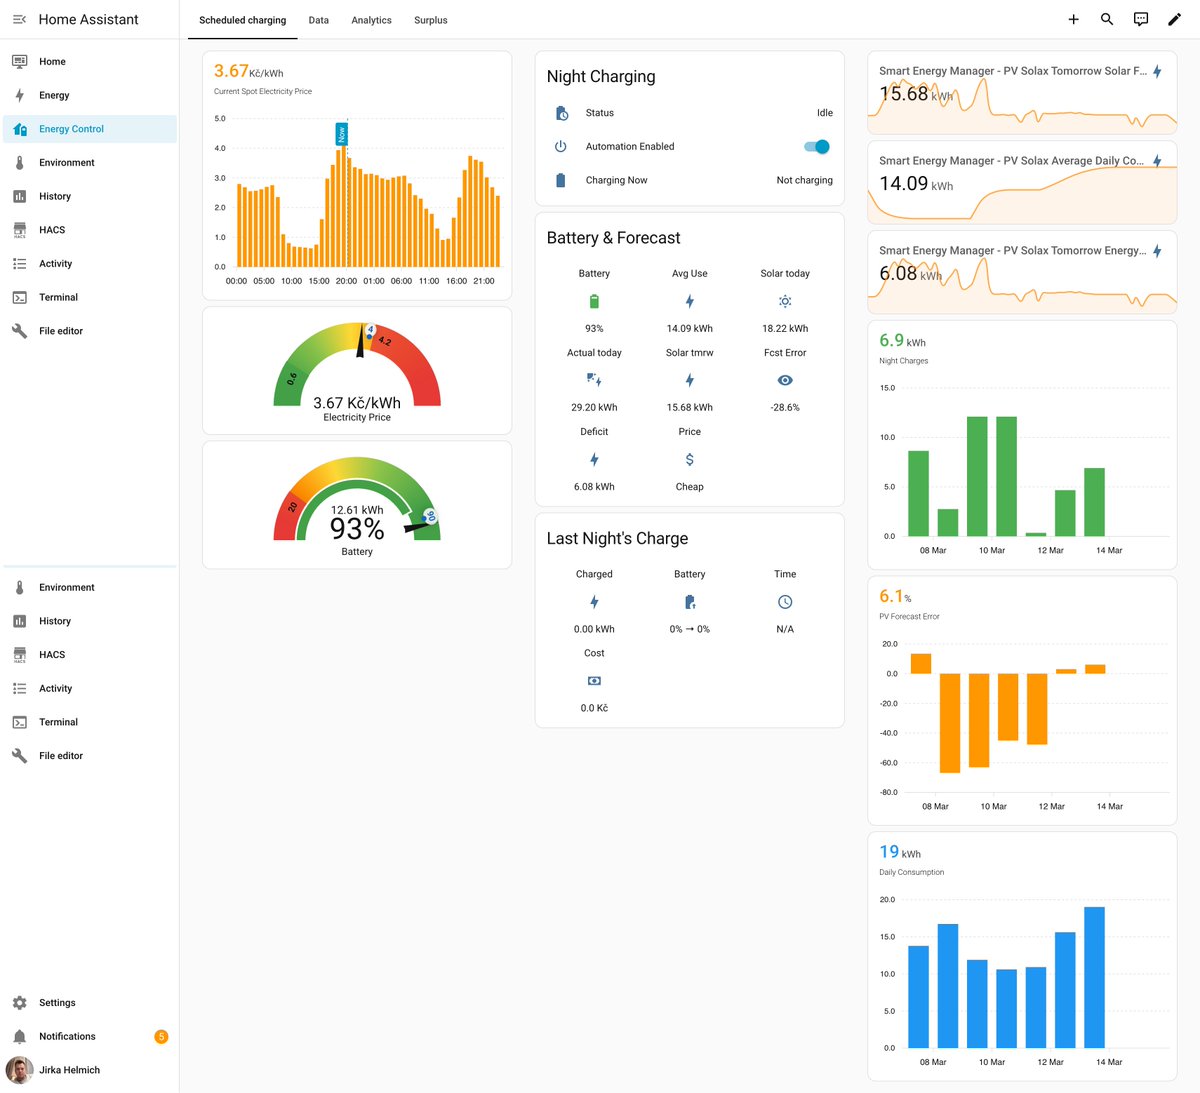Click the Actual today solar icon
This screenshot has height=1093, width=1200.
pyautogui.click(x=594, y=380)
